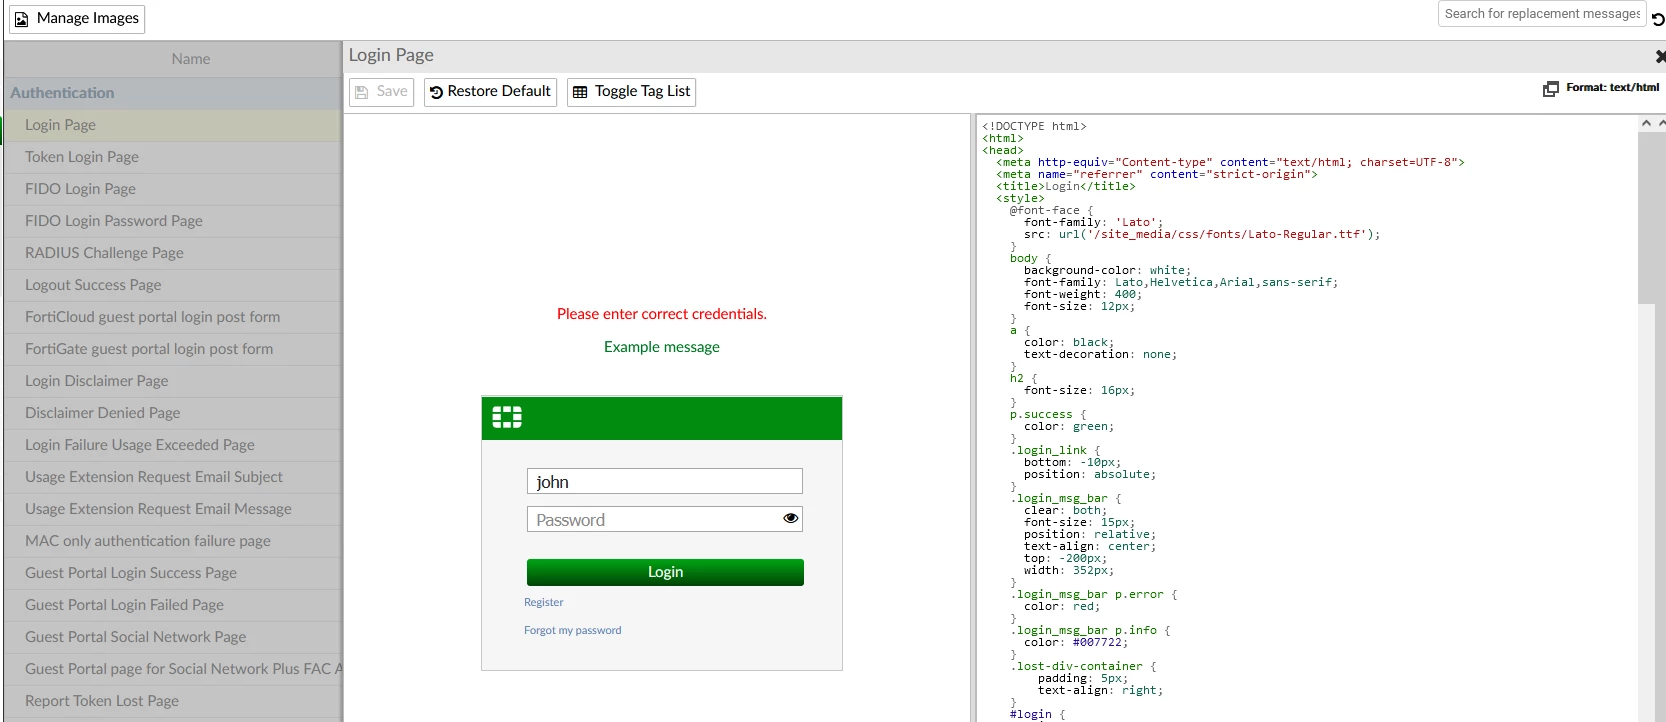The image size is (1666, 722).
Task: Click the 'background-color: white;' code line
Action: (x=1107, y=270)
